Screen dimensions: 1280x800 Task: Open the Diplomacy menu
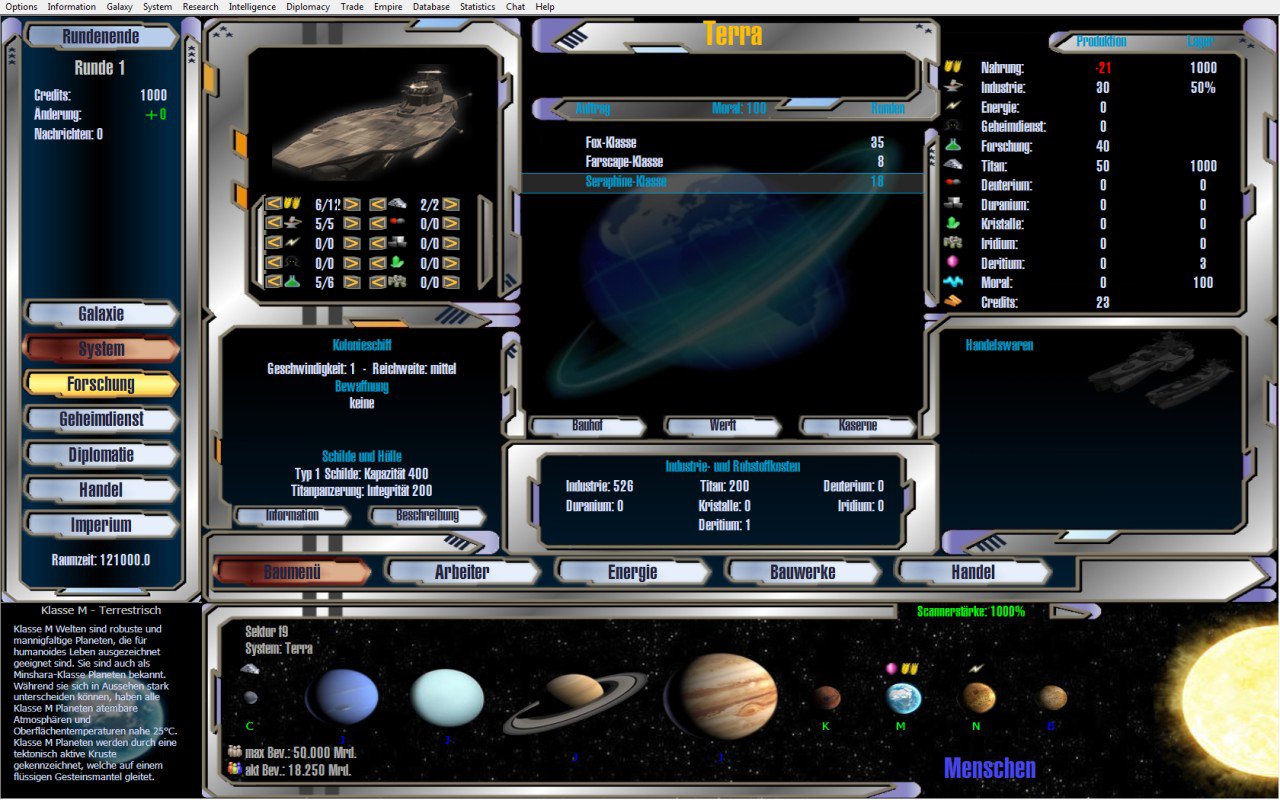pos(309,7)
